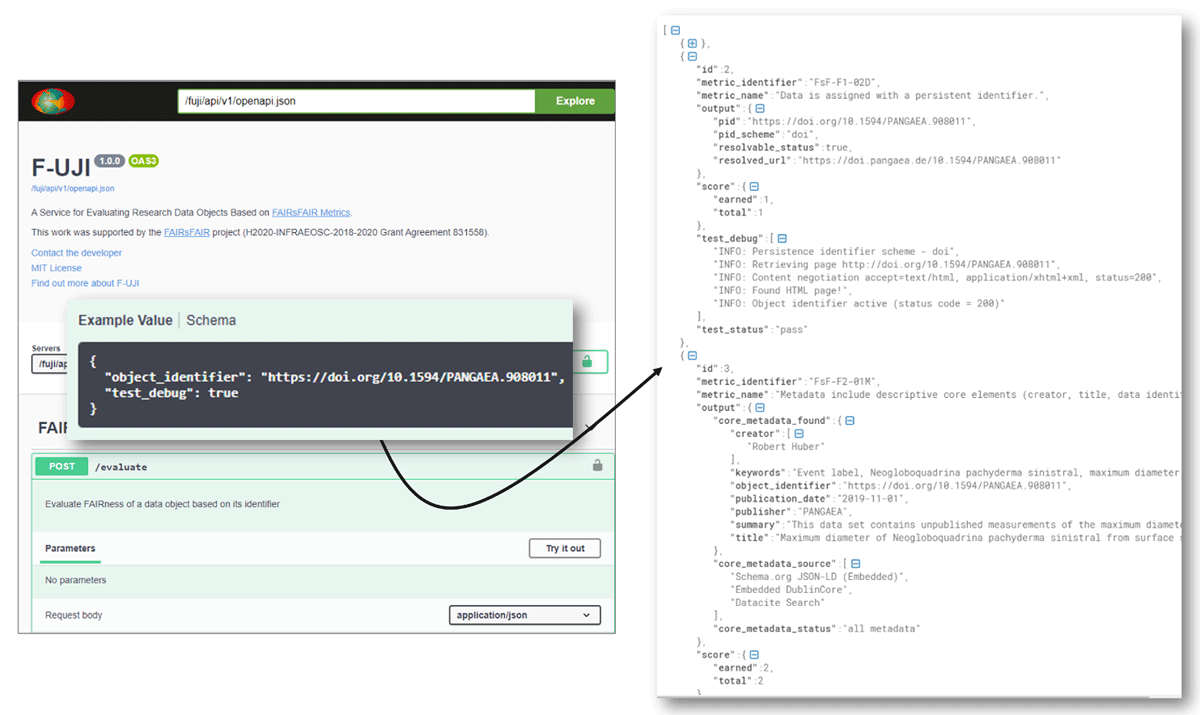1200x715 pixels.
Task: Switch to the Example Value tab
Action: (125, 321)
